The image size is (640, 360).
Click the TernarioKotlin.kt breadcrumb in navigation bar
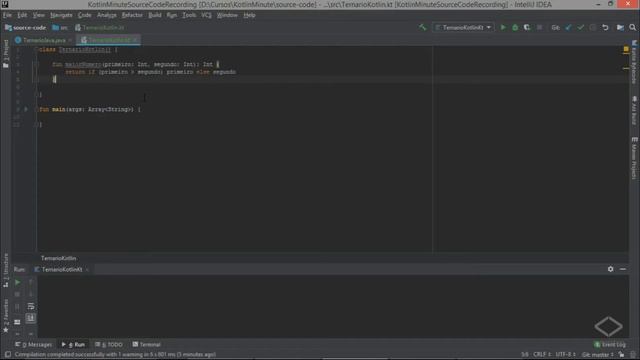(x=100, y=28)
